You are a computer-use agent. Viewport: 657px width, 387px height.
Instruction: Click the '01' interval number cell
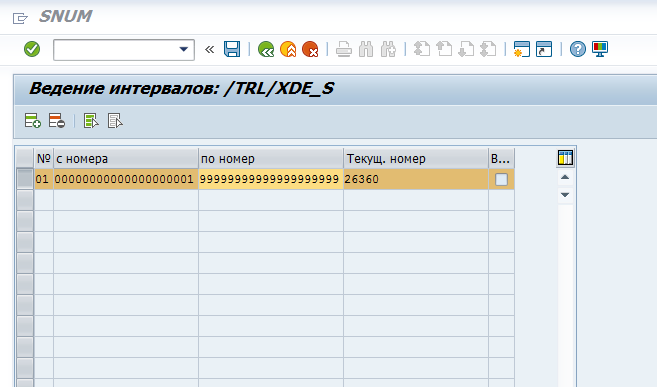(x=44, y=179)
